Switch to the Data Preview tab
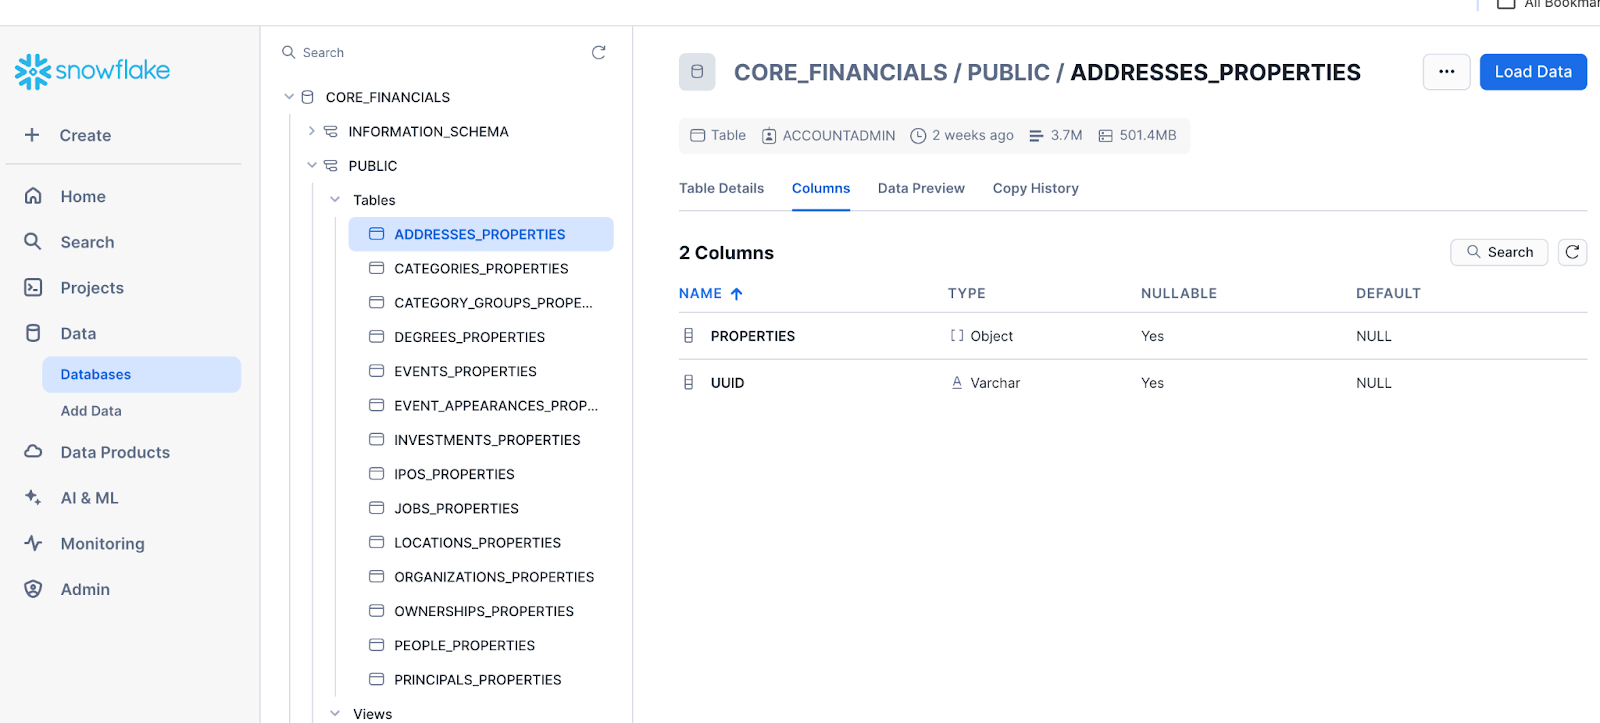The image size is (1600, 723). click(x=921, y=188)
